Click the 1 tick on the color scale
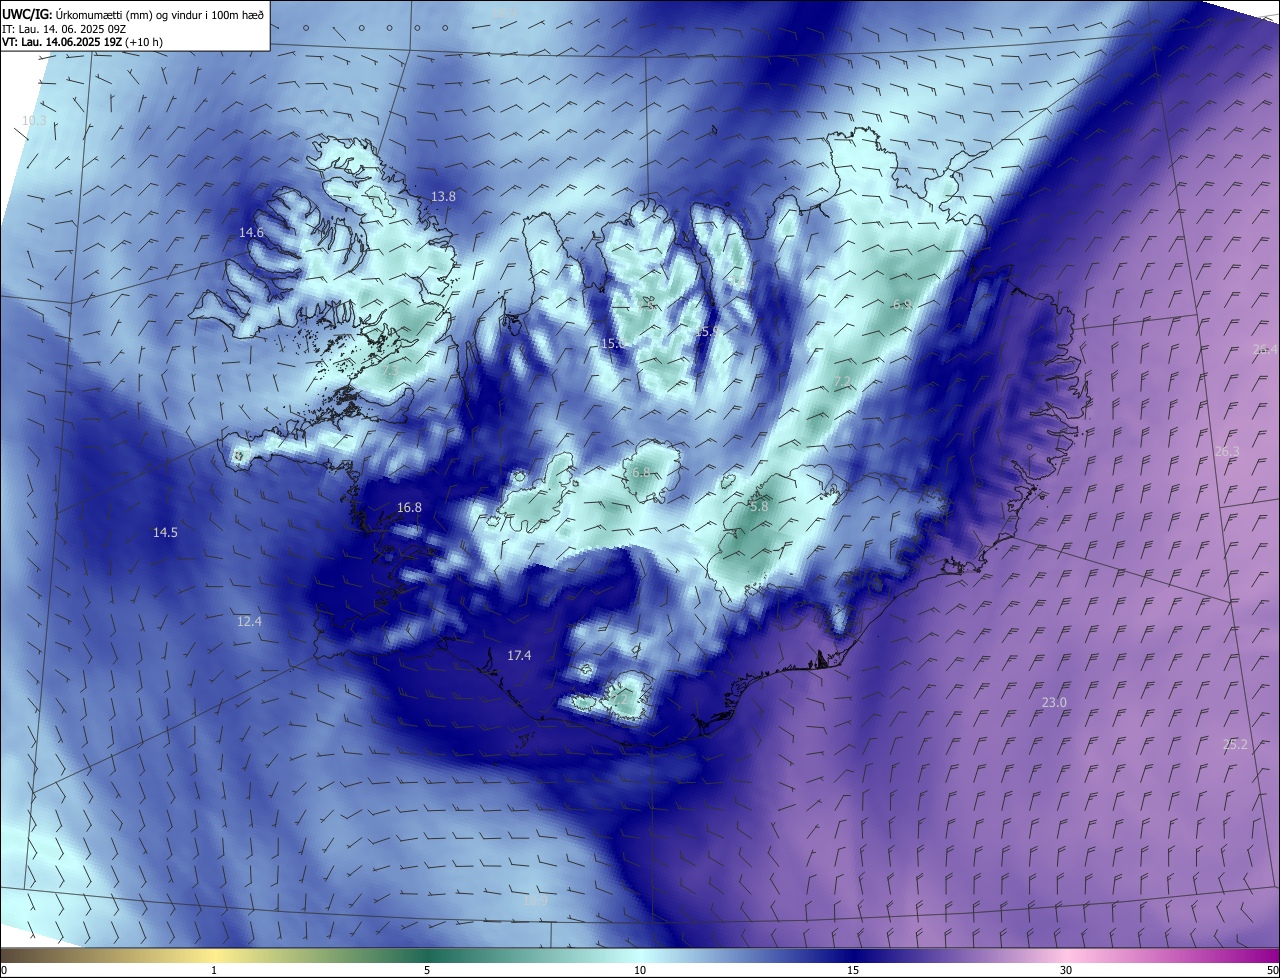Screen dimensions: 1280x978 (x=215, y=970)
